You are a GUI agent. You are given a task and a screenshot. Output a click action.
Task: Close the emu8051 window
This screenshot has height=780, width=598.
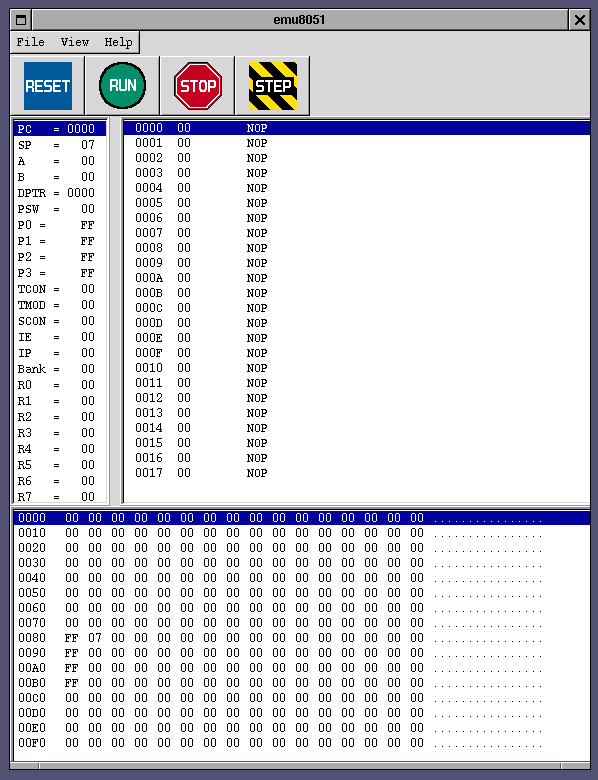580,20
